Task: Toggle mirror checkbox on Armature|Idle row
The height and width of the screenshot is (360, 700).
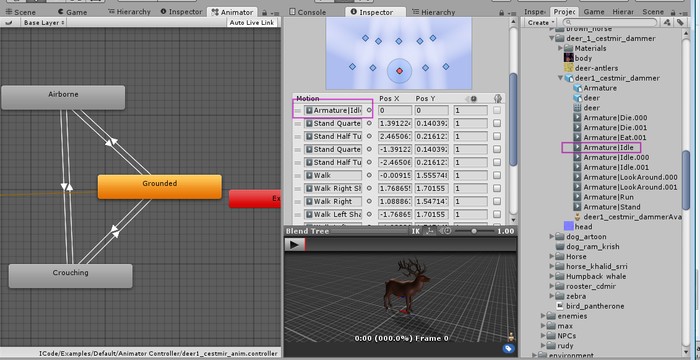Action: (x=497, y=110)
